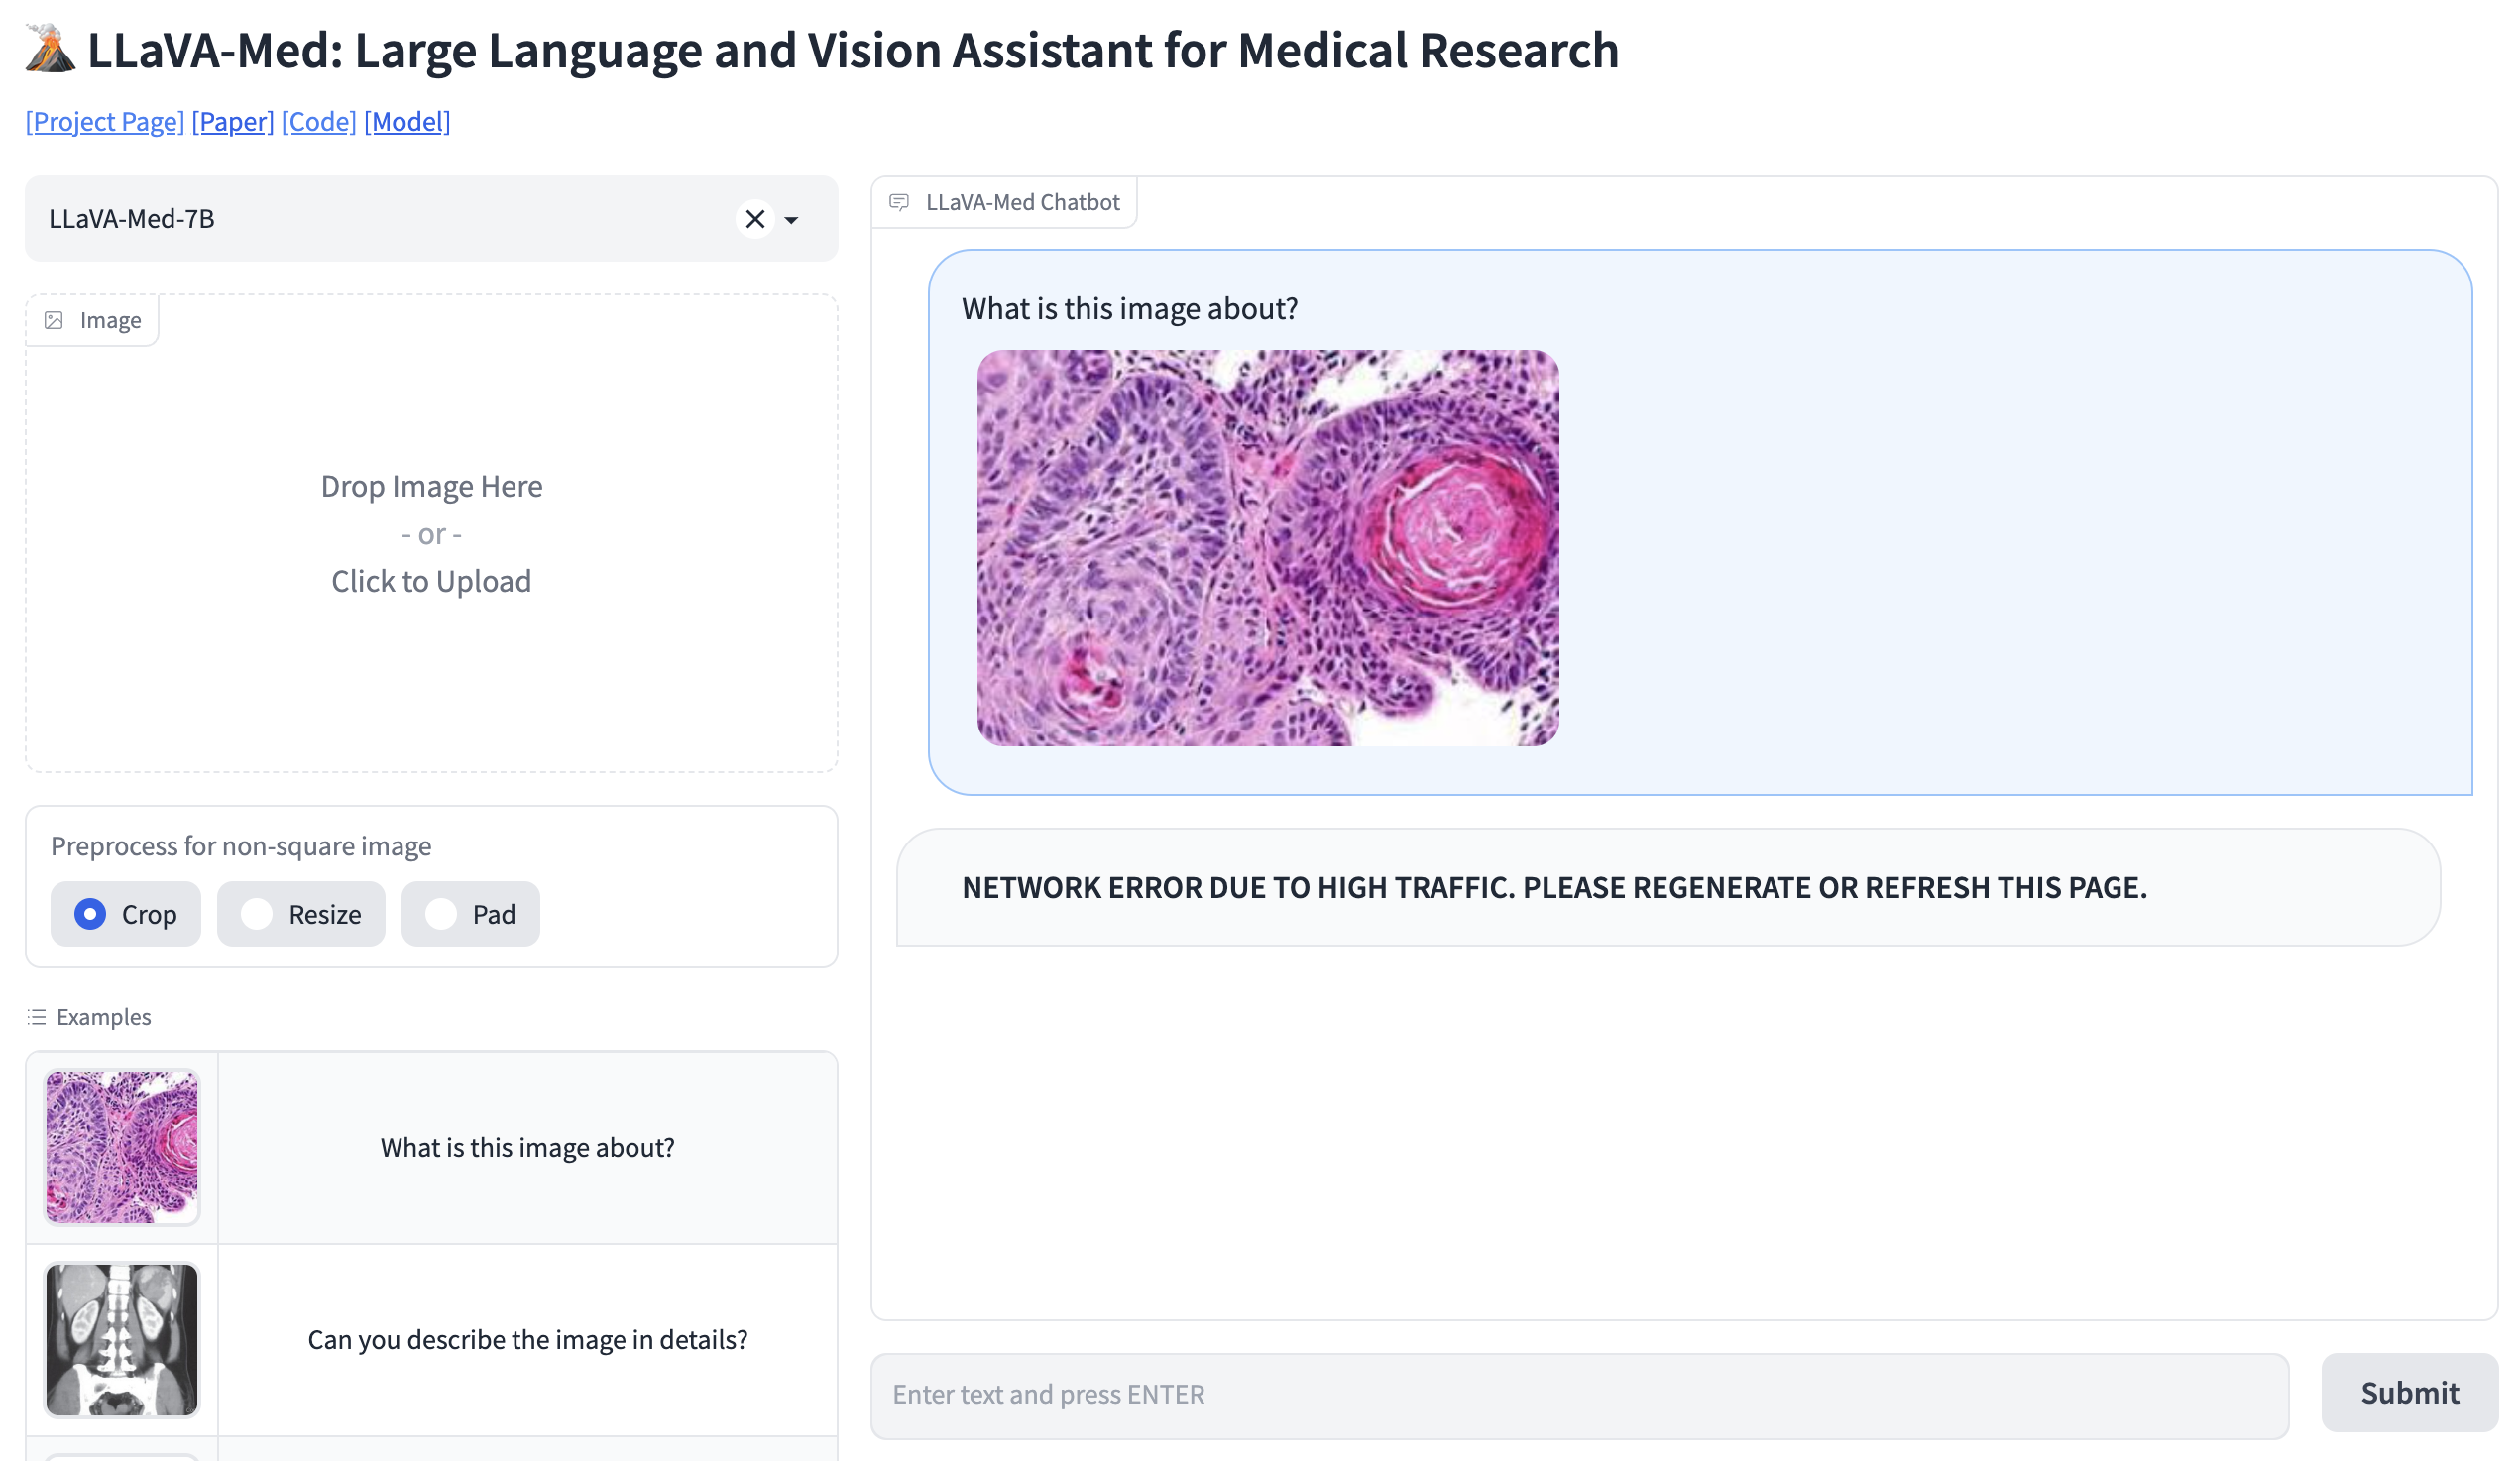The width and height of the screenshot is (2520, 1461).
Task: Click the Drop Image Here upload area
Action: point(431,534)
